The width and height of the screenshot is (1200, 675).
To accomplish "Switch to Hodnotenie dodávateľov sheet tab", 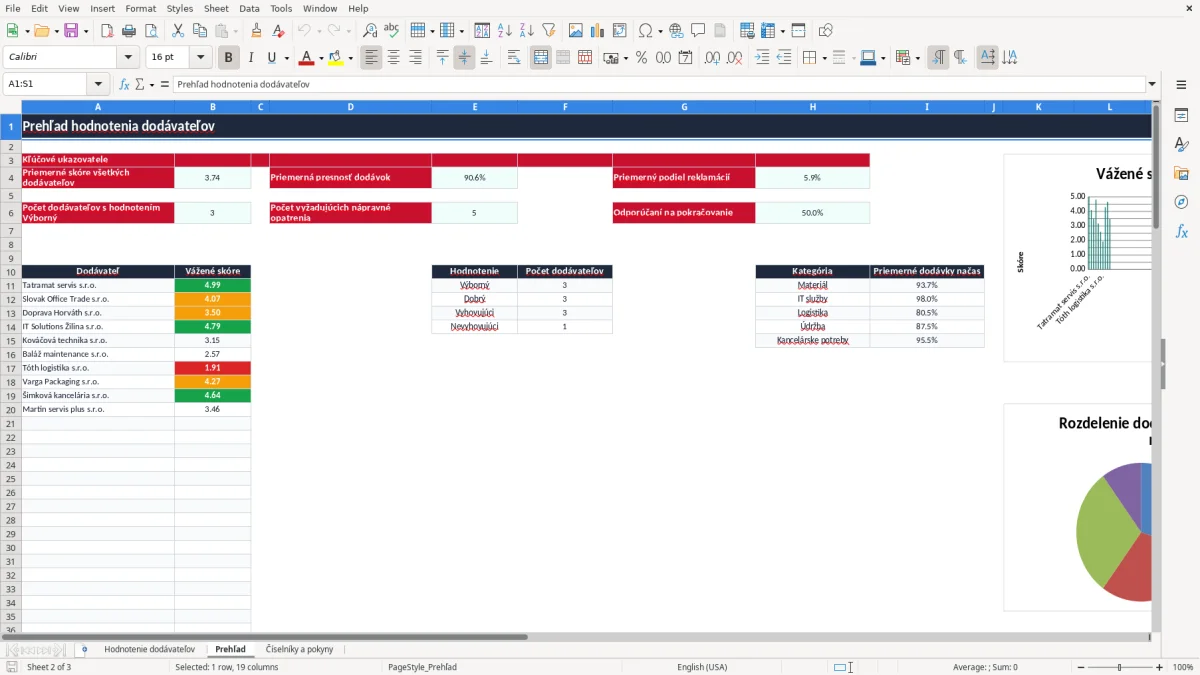I will pos(150,649).
